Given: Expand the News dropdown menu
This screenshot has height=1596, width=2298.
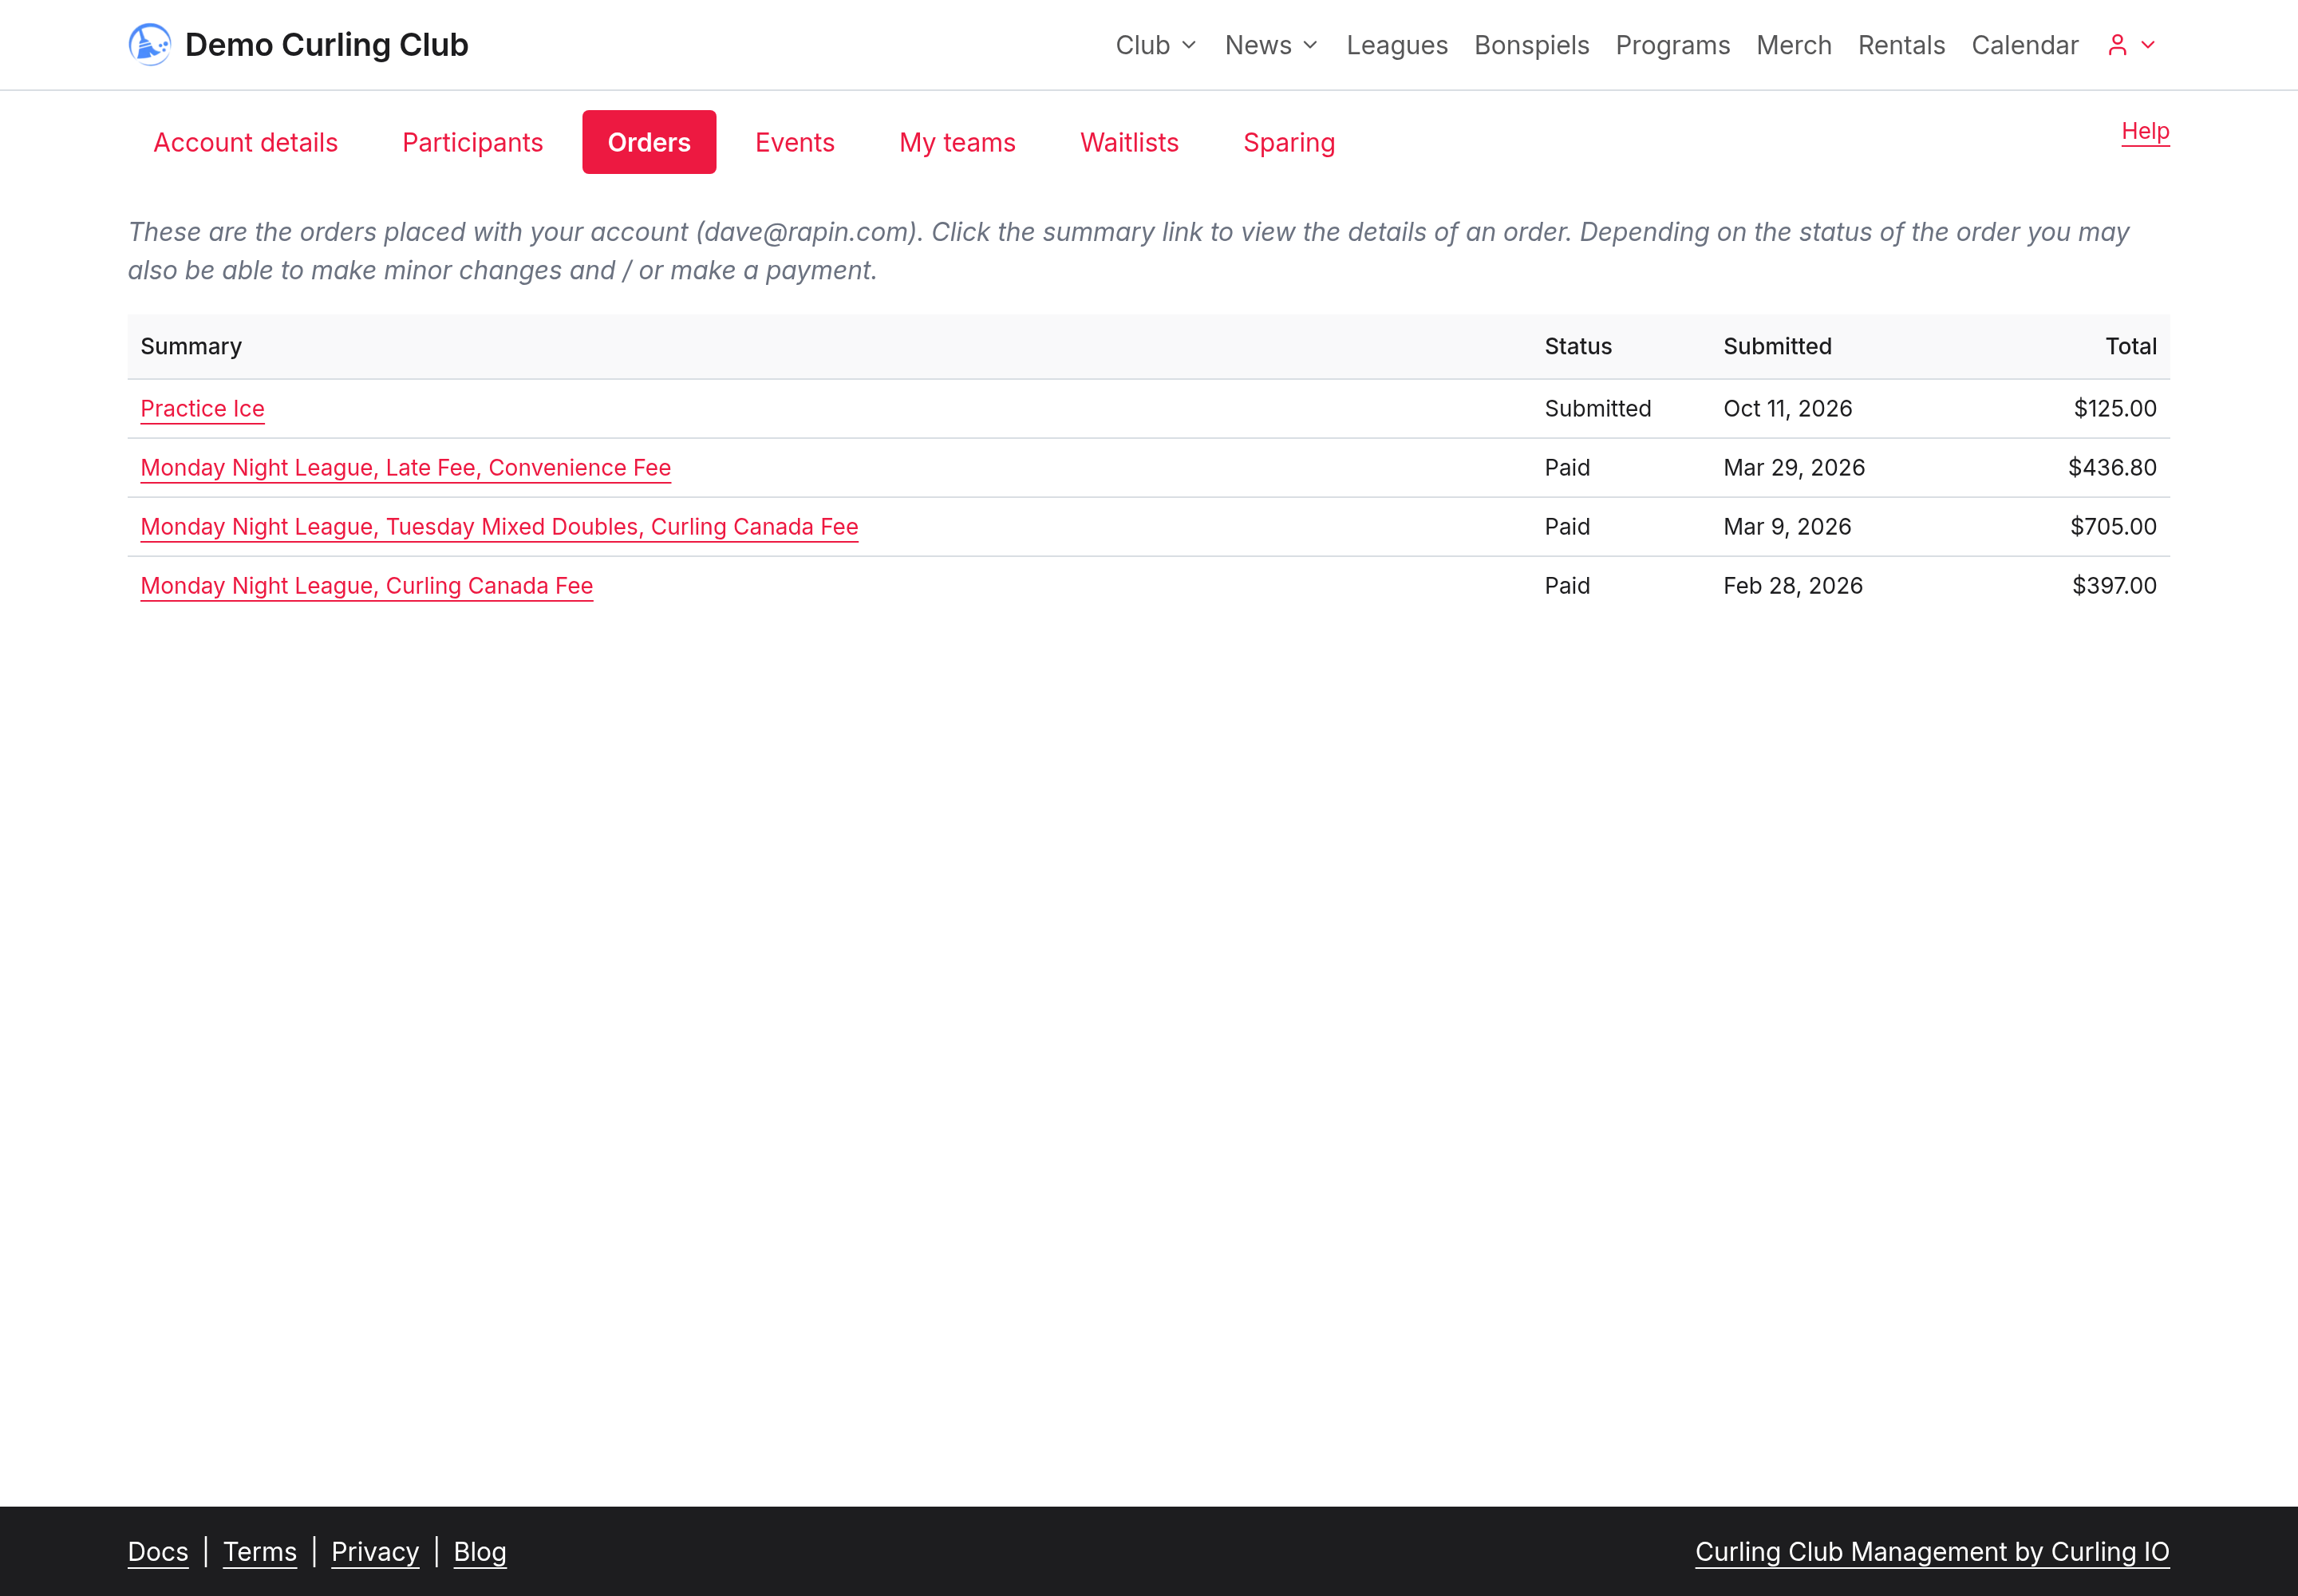Looking at the screenshot, I should (x=1272, y=45).
